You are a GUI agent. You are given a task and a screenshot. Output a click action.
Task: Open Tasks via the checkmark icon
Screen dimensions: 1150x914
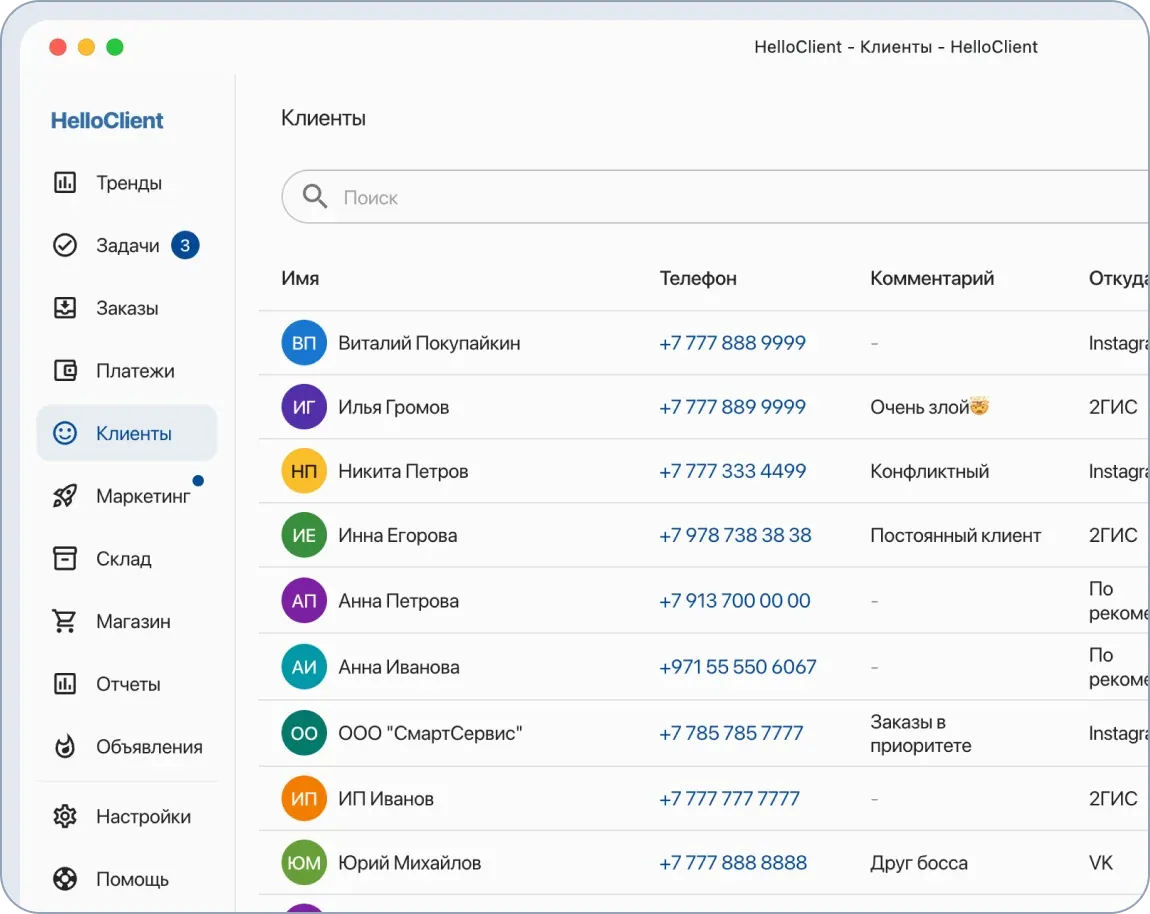[65, 246]
